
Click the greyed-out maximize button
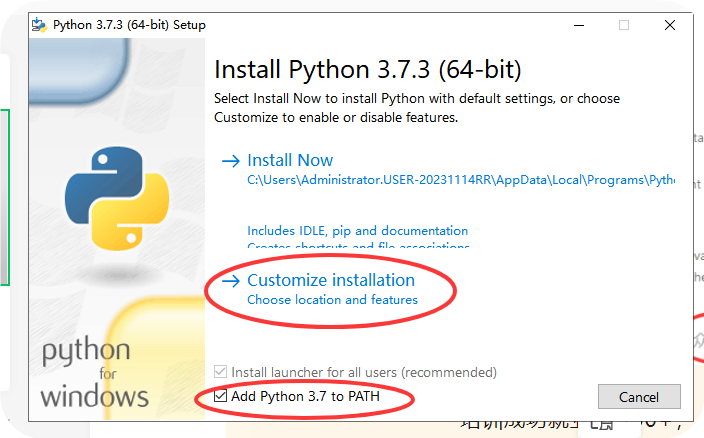(624, 25)
